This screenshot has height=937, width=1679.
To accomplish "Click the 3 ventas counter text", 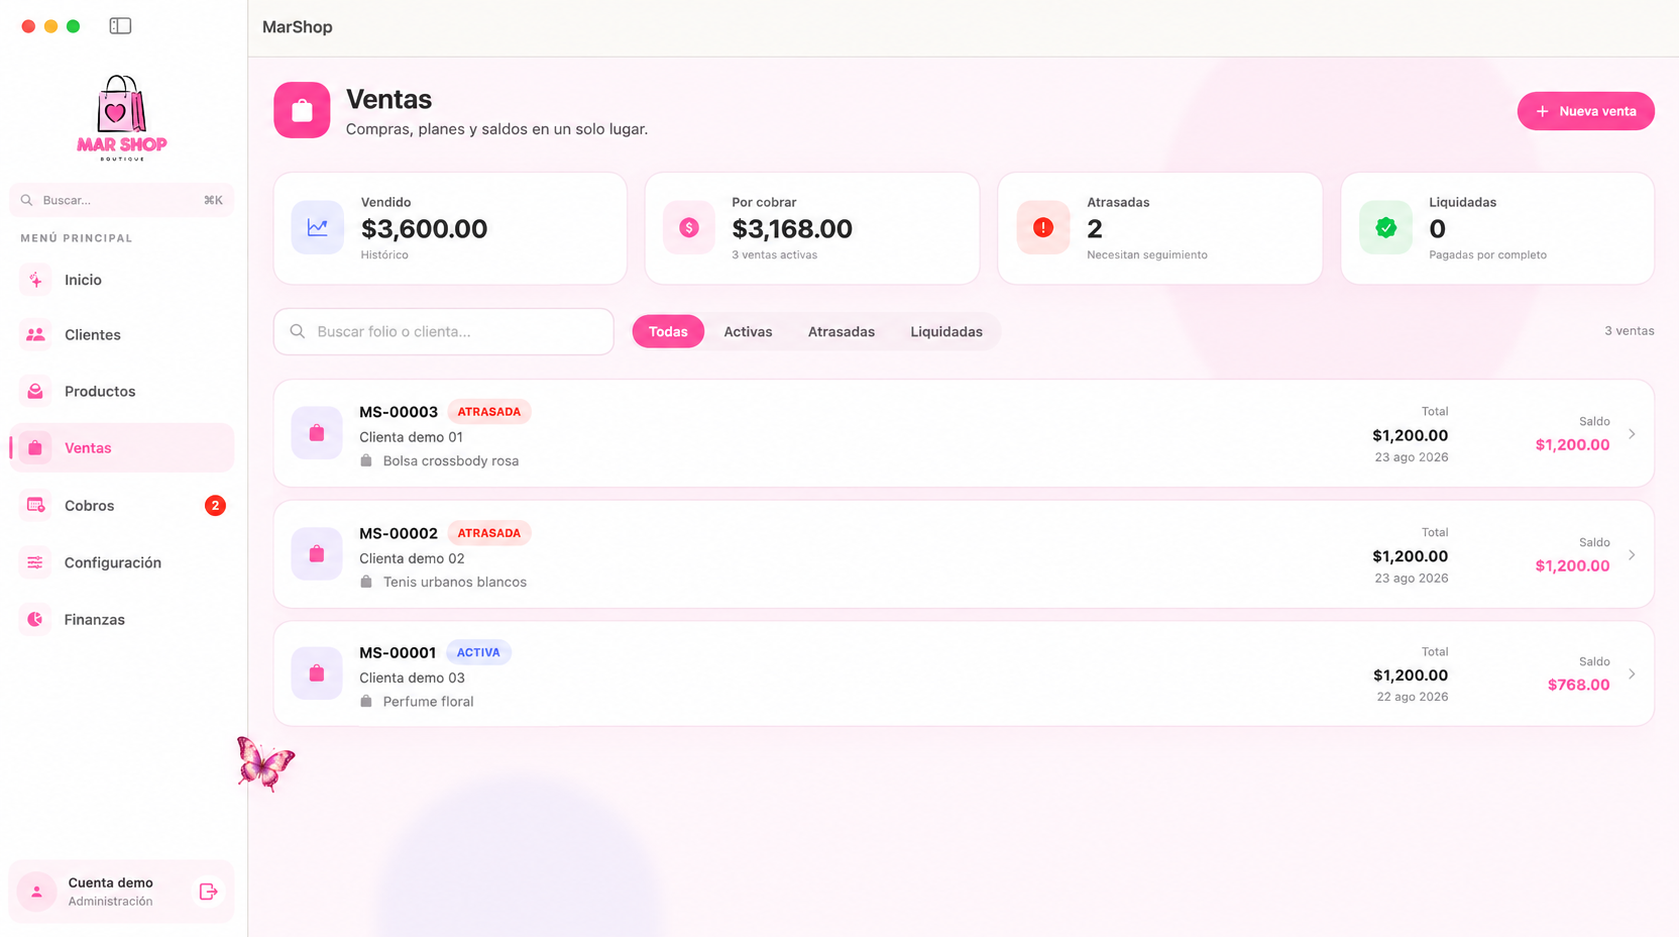I will (1629, 331).
